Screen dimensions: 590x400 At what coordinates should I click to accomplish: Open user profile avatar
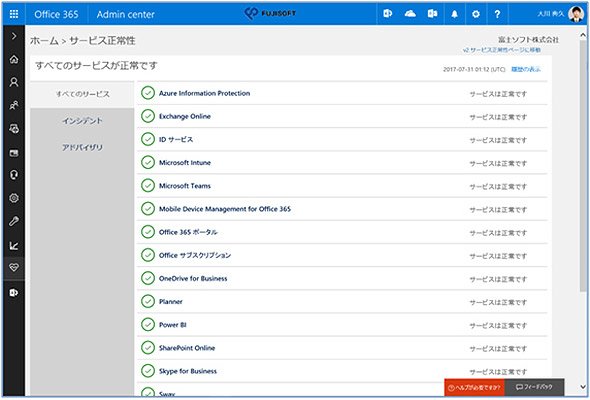click(576, 14)
